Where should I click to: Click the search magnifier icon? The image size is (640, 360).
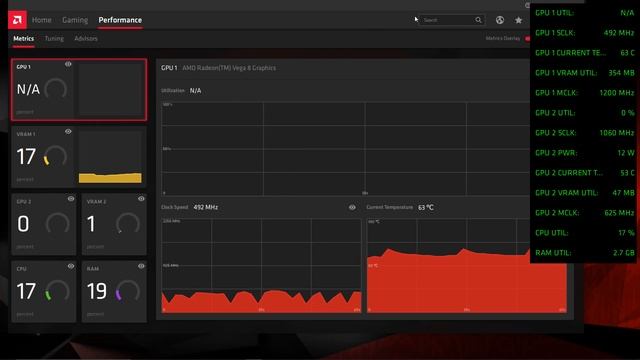point(478,20)
